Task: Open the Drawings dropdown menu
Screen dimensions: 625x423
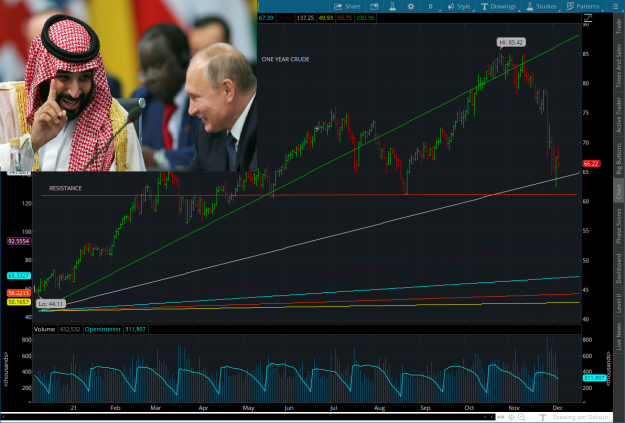Action: (x=498, y=6)
